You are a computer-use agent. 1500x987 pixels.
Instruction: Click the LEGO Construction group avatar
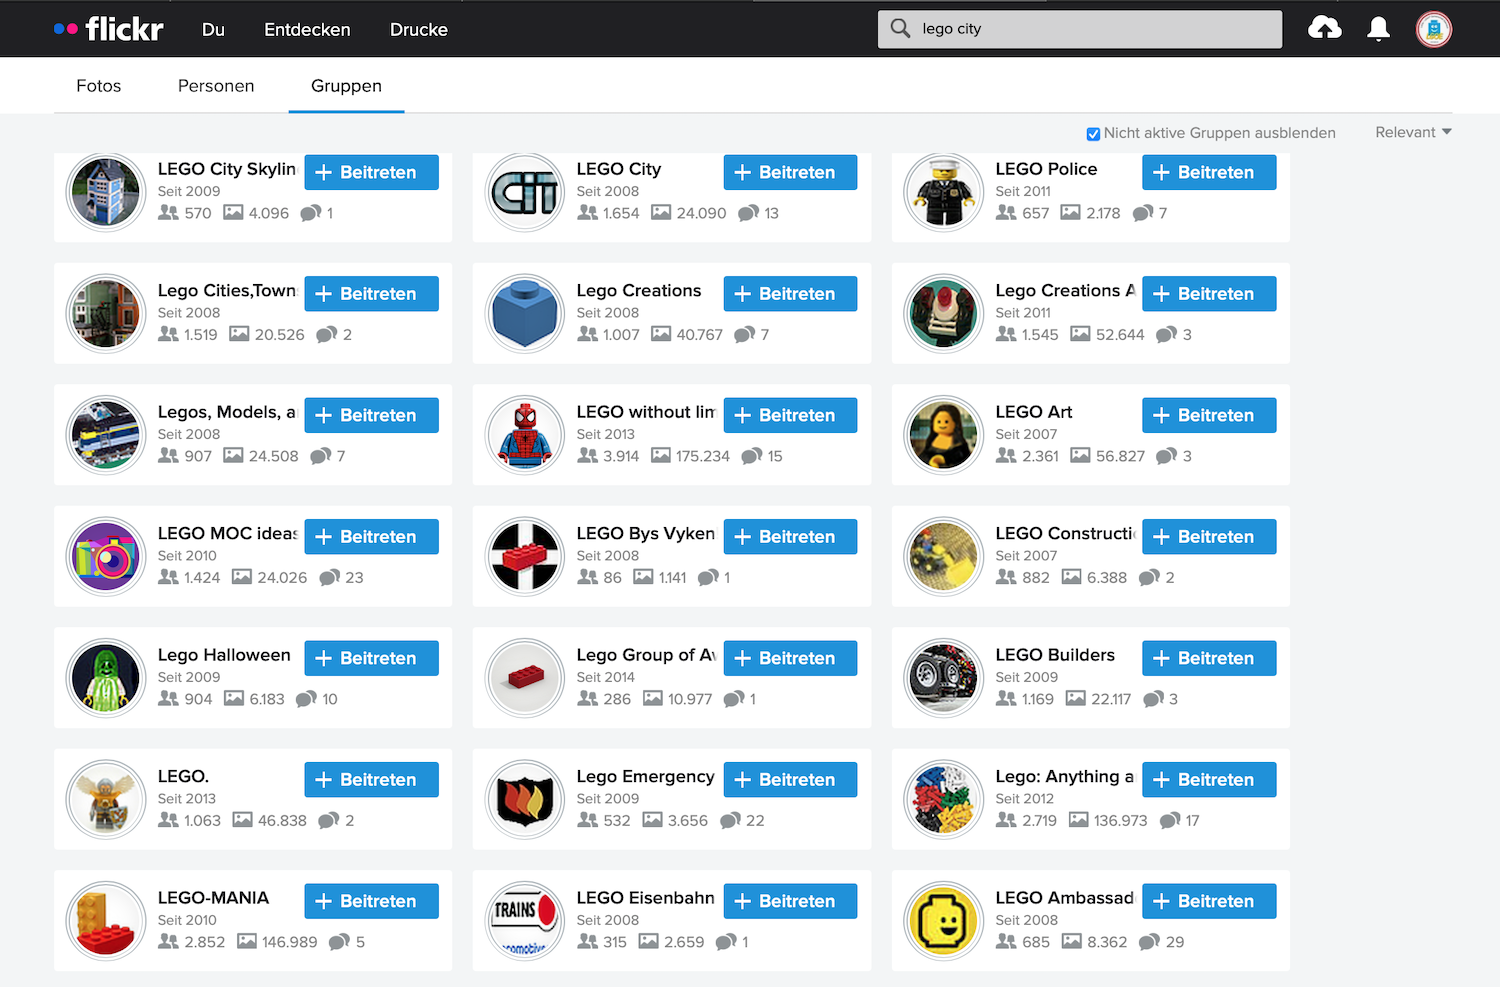pyautogui.click(x=944, y=556)
